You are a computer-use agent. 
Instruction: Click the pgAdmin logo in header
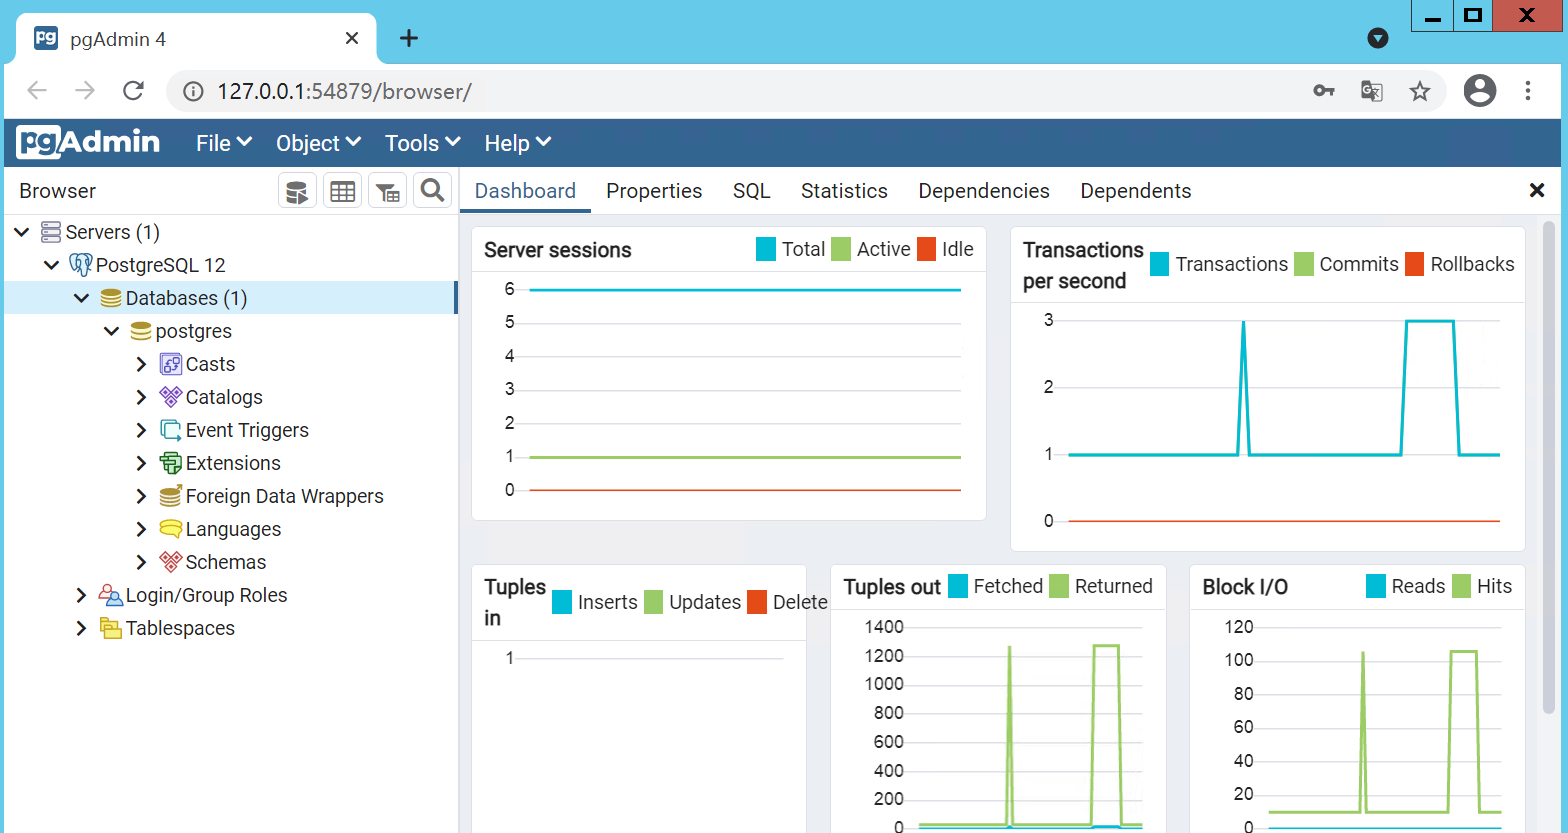88,142
